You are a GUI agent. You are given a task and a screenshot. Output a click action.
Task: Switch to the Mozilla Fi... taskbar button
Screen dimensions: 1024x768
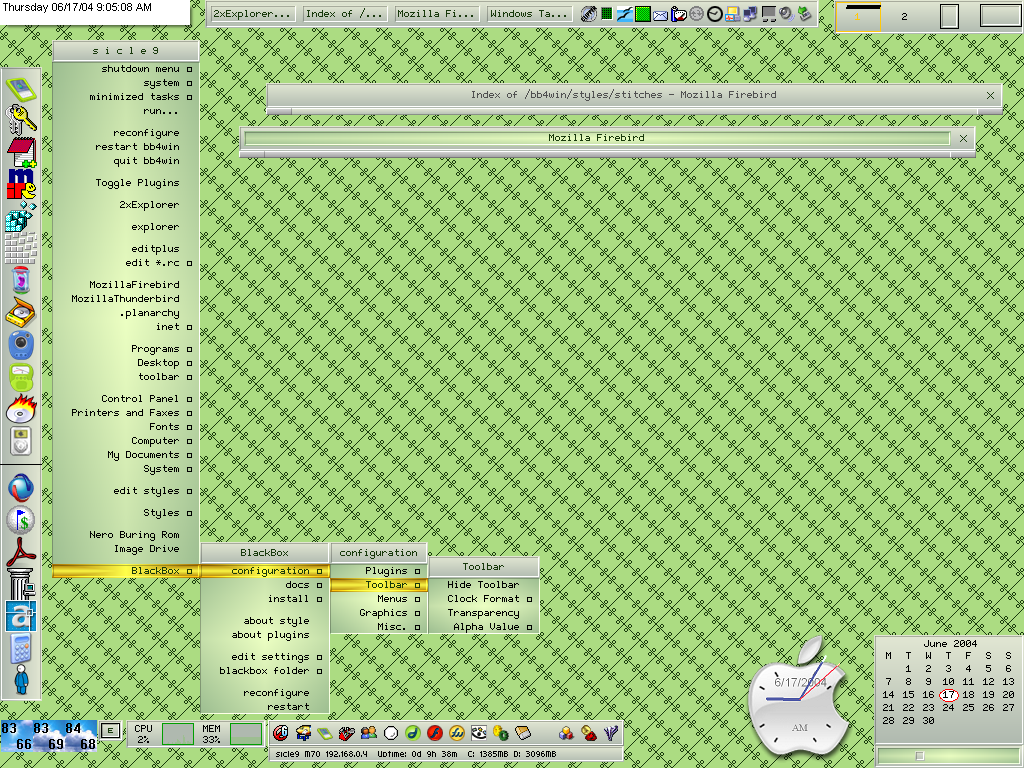click(x=438, y=14)
